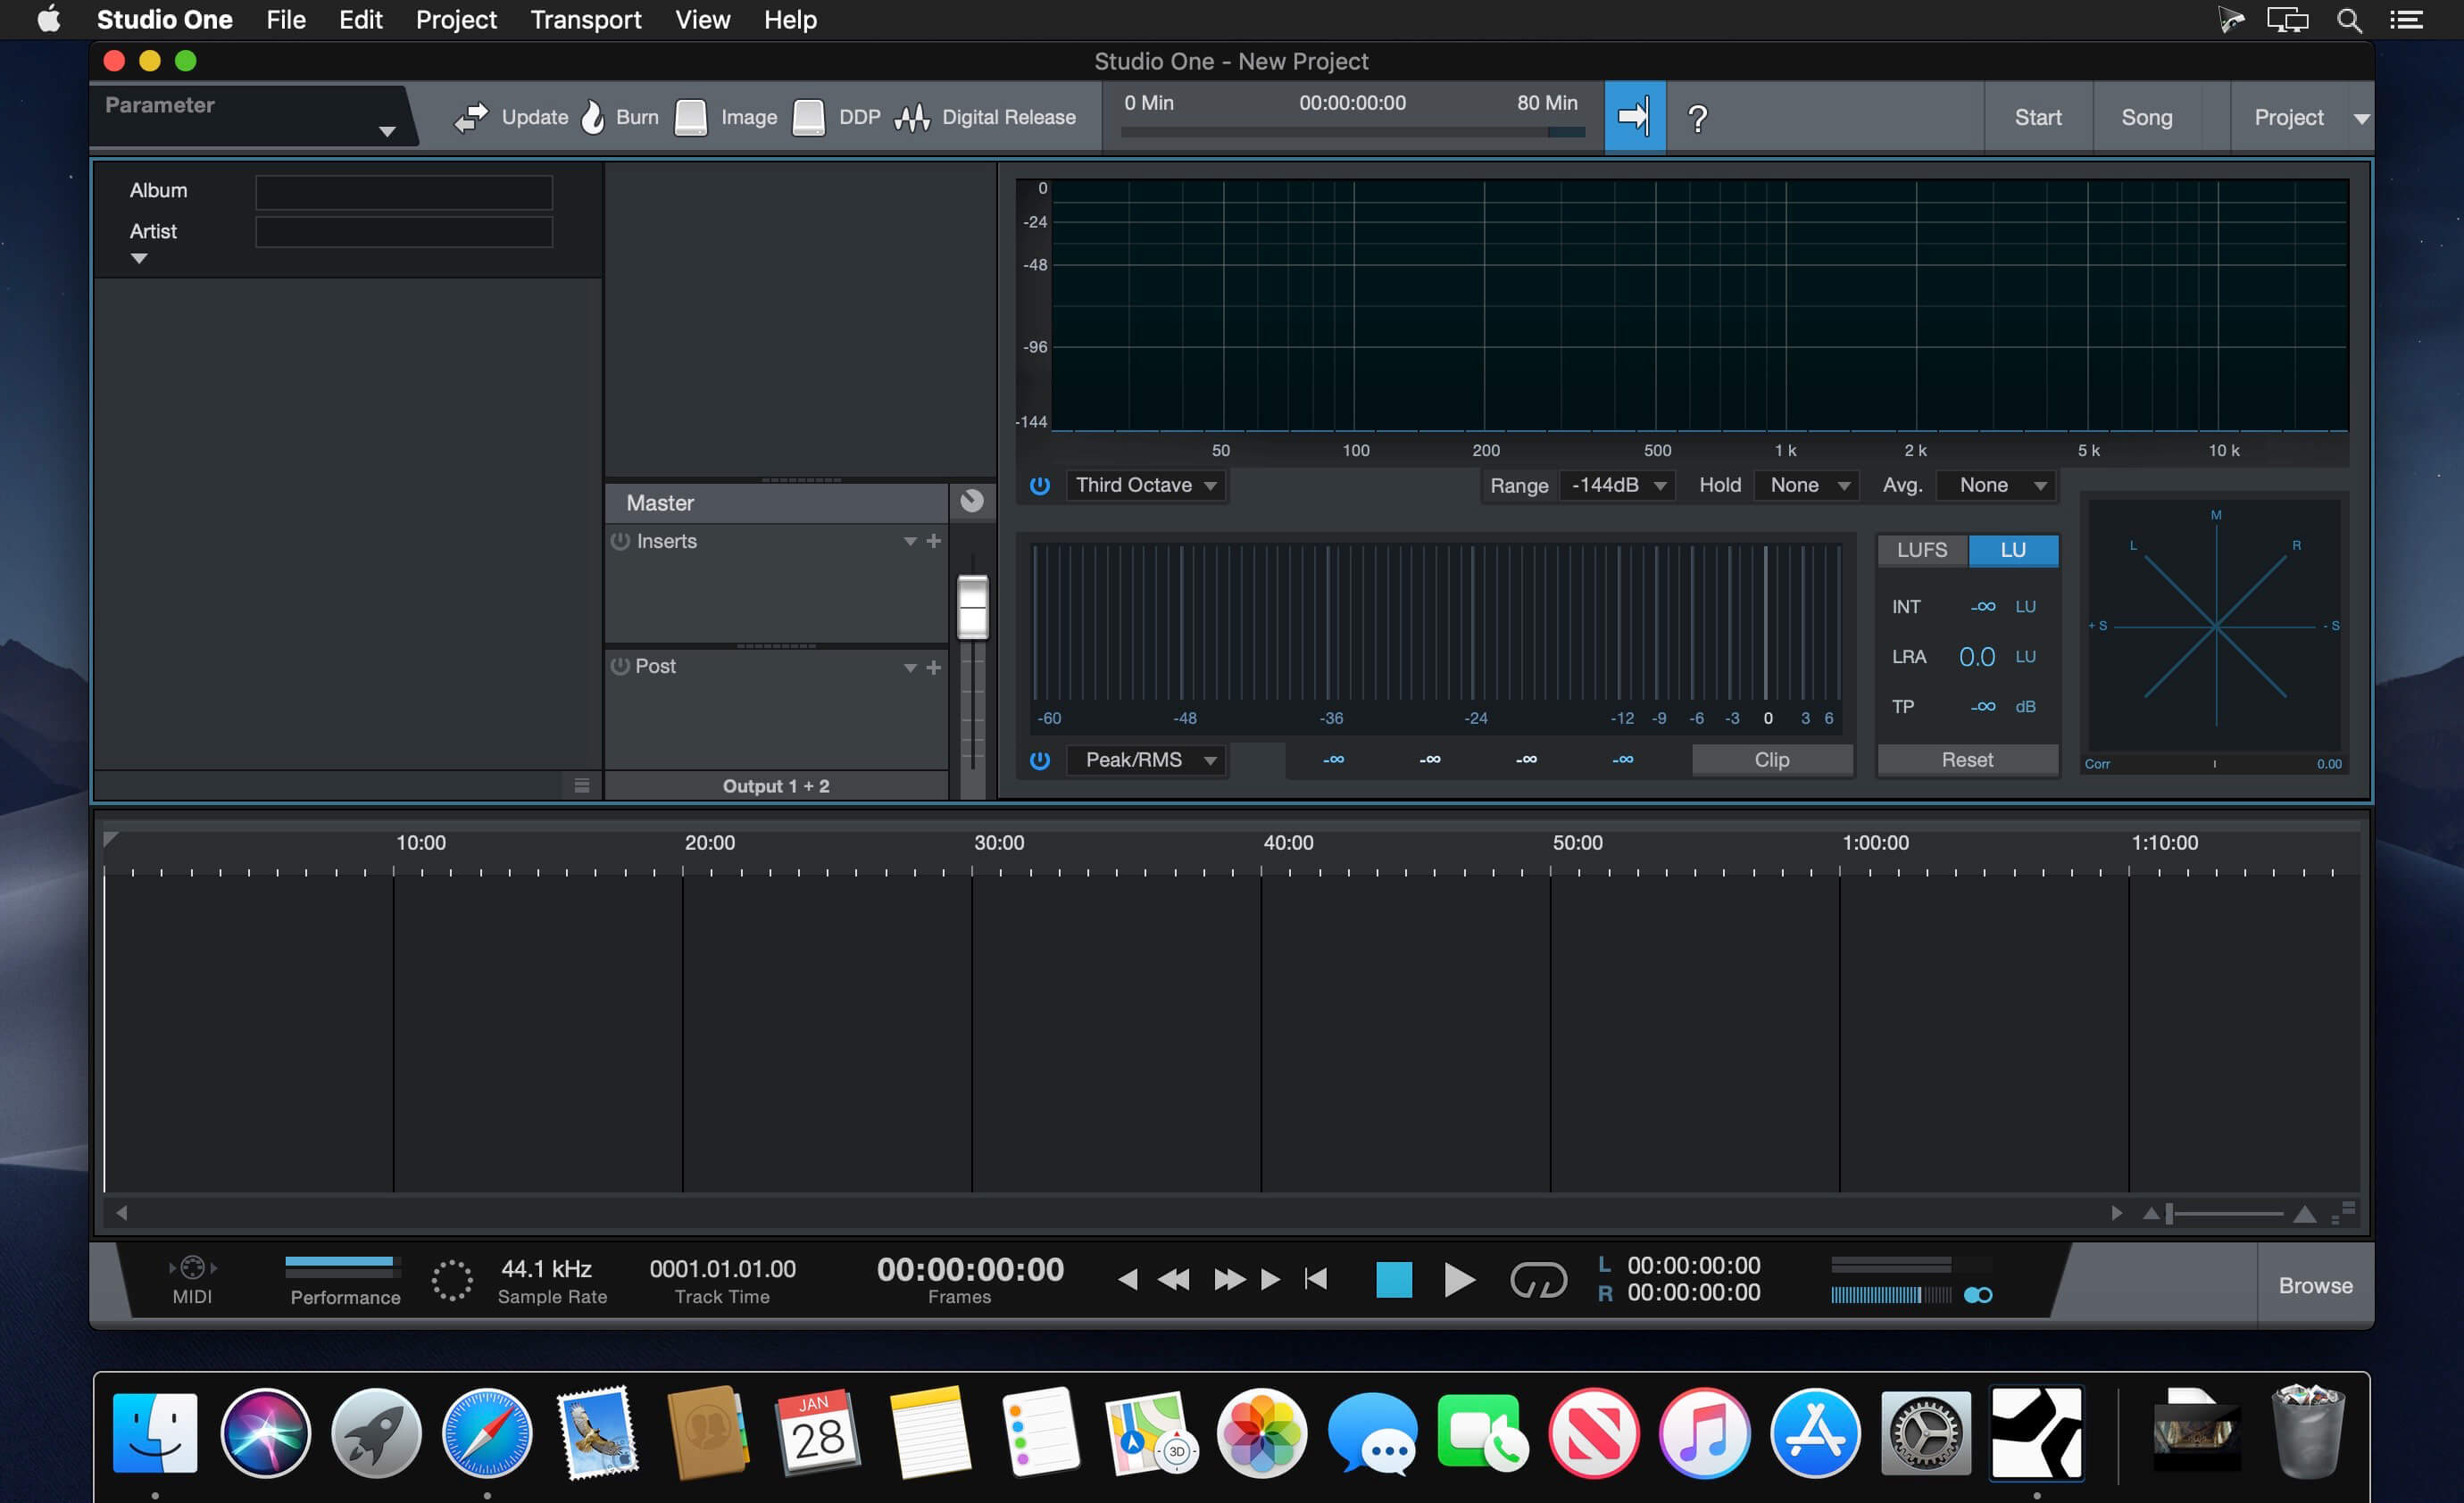Open the Hold None dropdown

[x=1808, y=485]
